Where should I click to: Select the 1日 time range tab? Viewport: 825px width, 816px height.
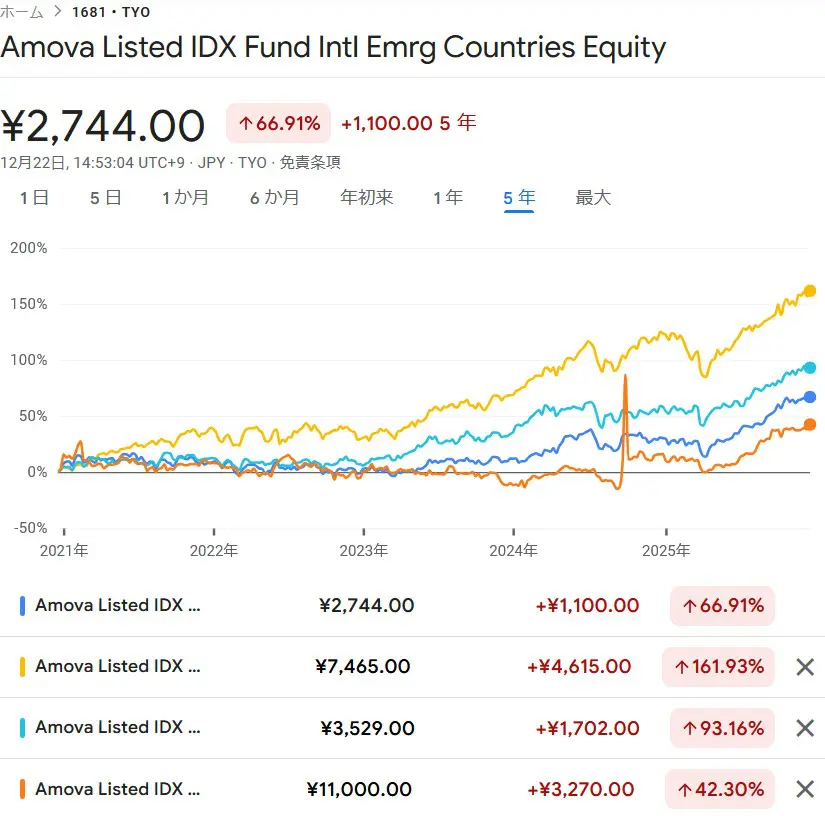coord(34,198)
